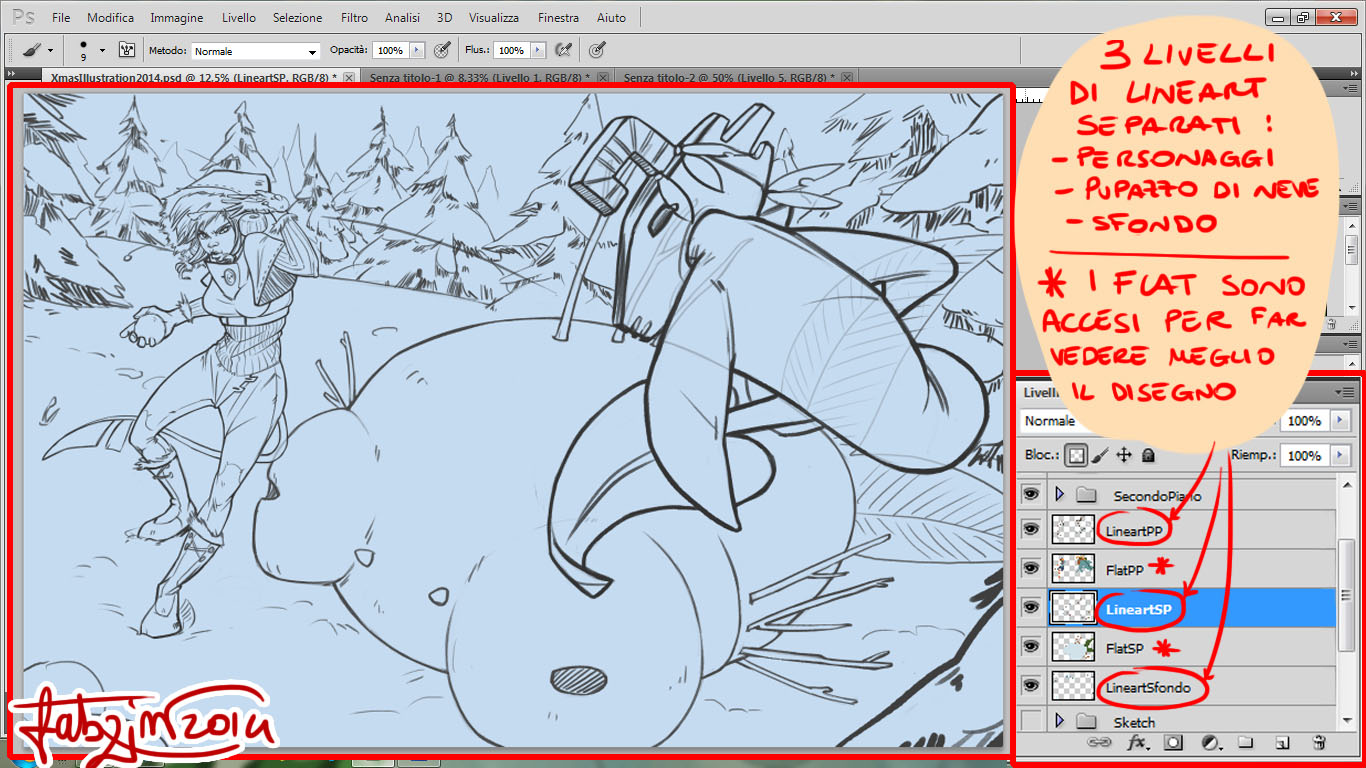This screenshot has height=768, width=1366.
Task: Open the layer opacity slider arrow
Action: pyautogui.click(x=1339, y=421)
